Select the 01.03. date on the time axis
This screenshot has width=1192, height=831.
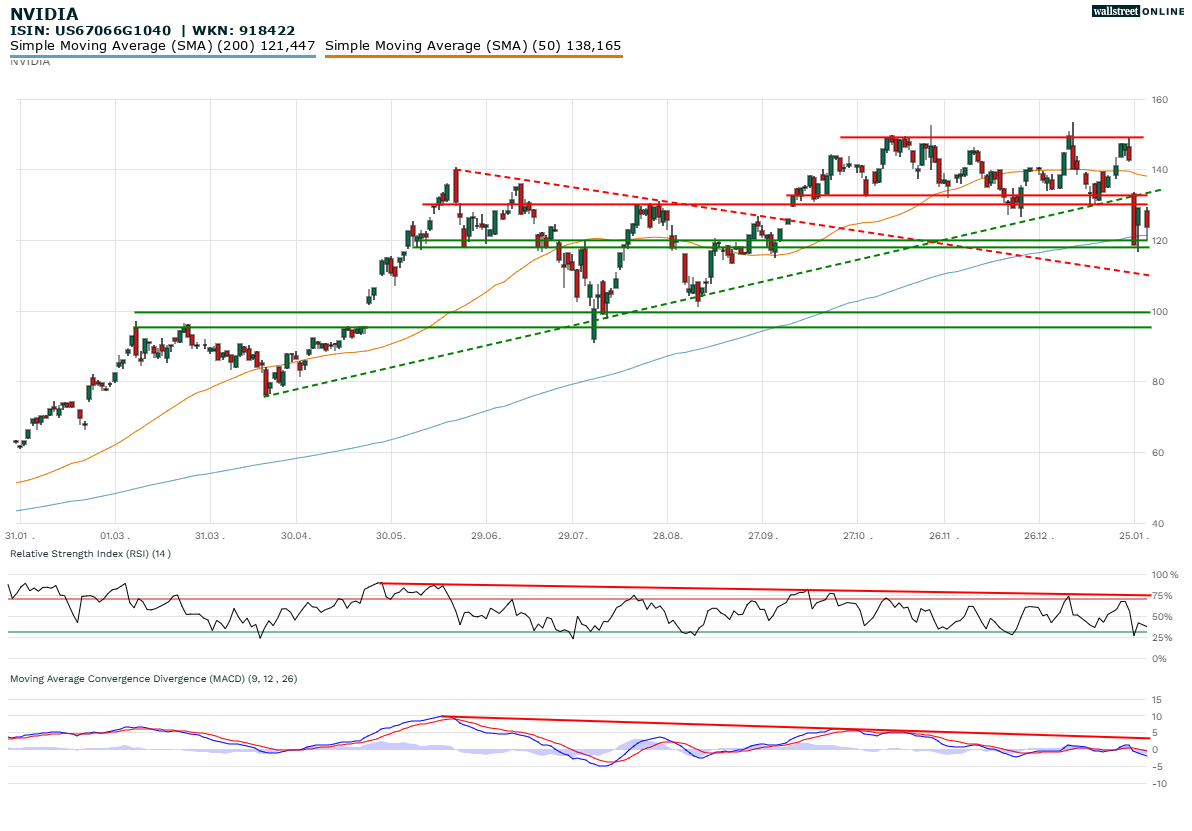pos(115,536)
